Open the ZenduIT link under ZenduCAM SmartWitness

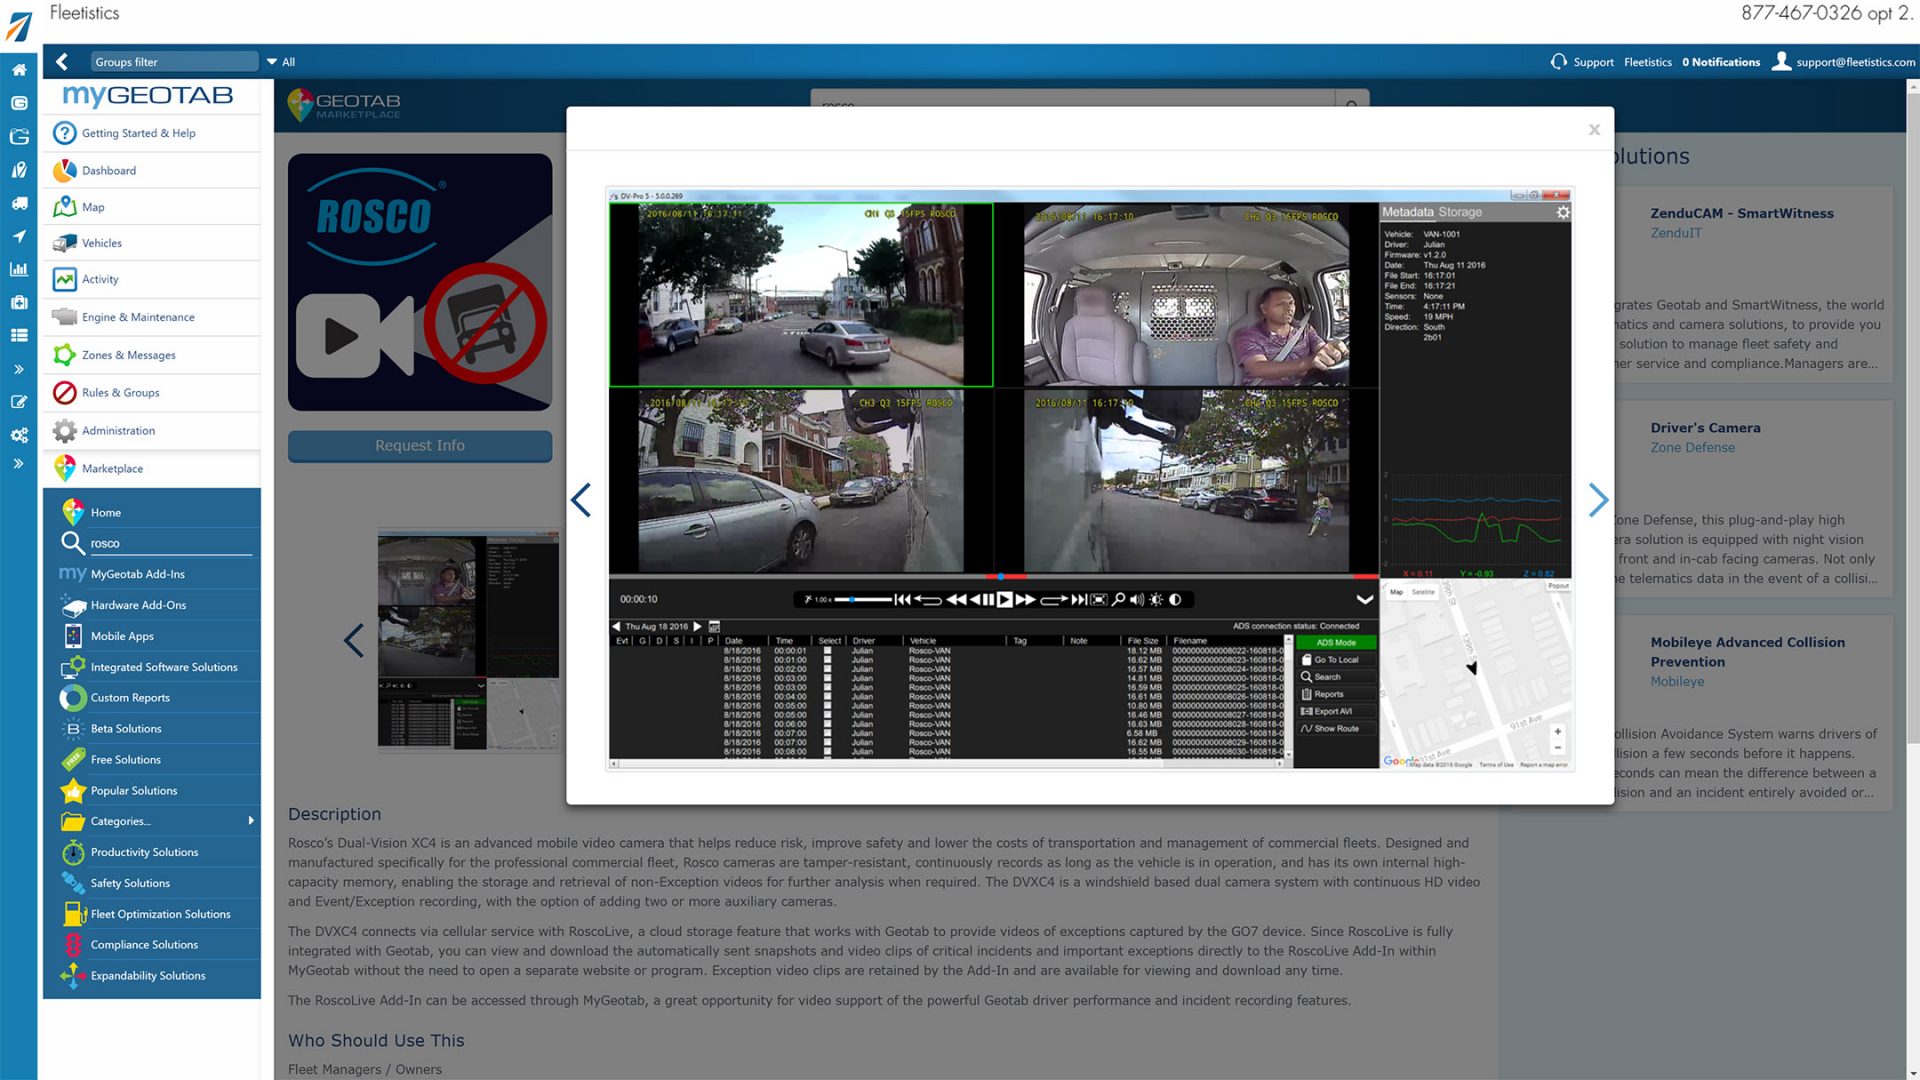pos(1676,233)
